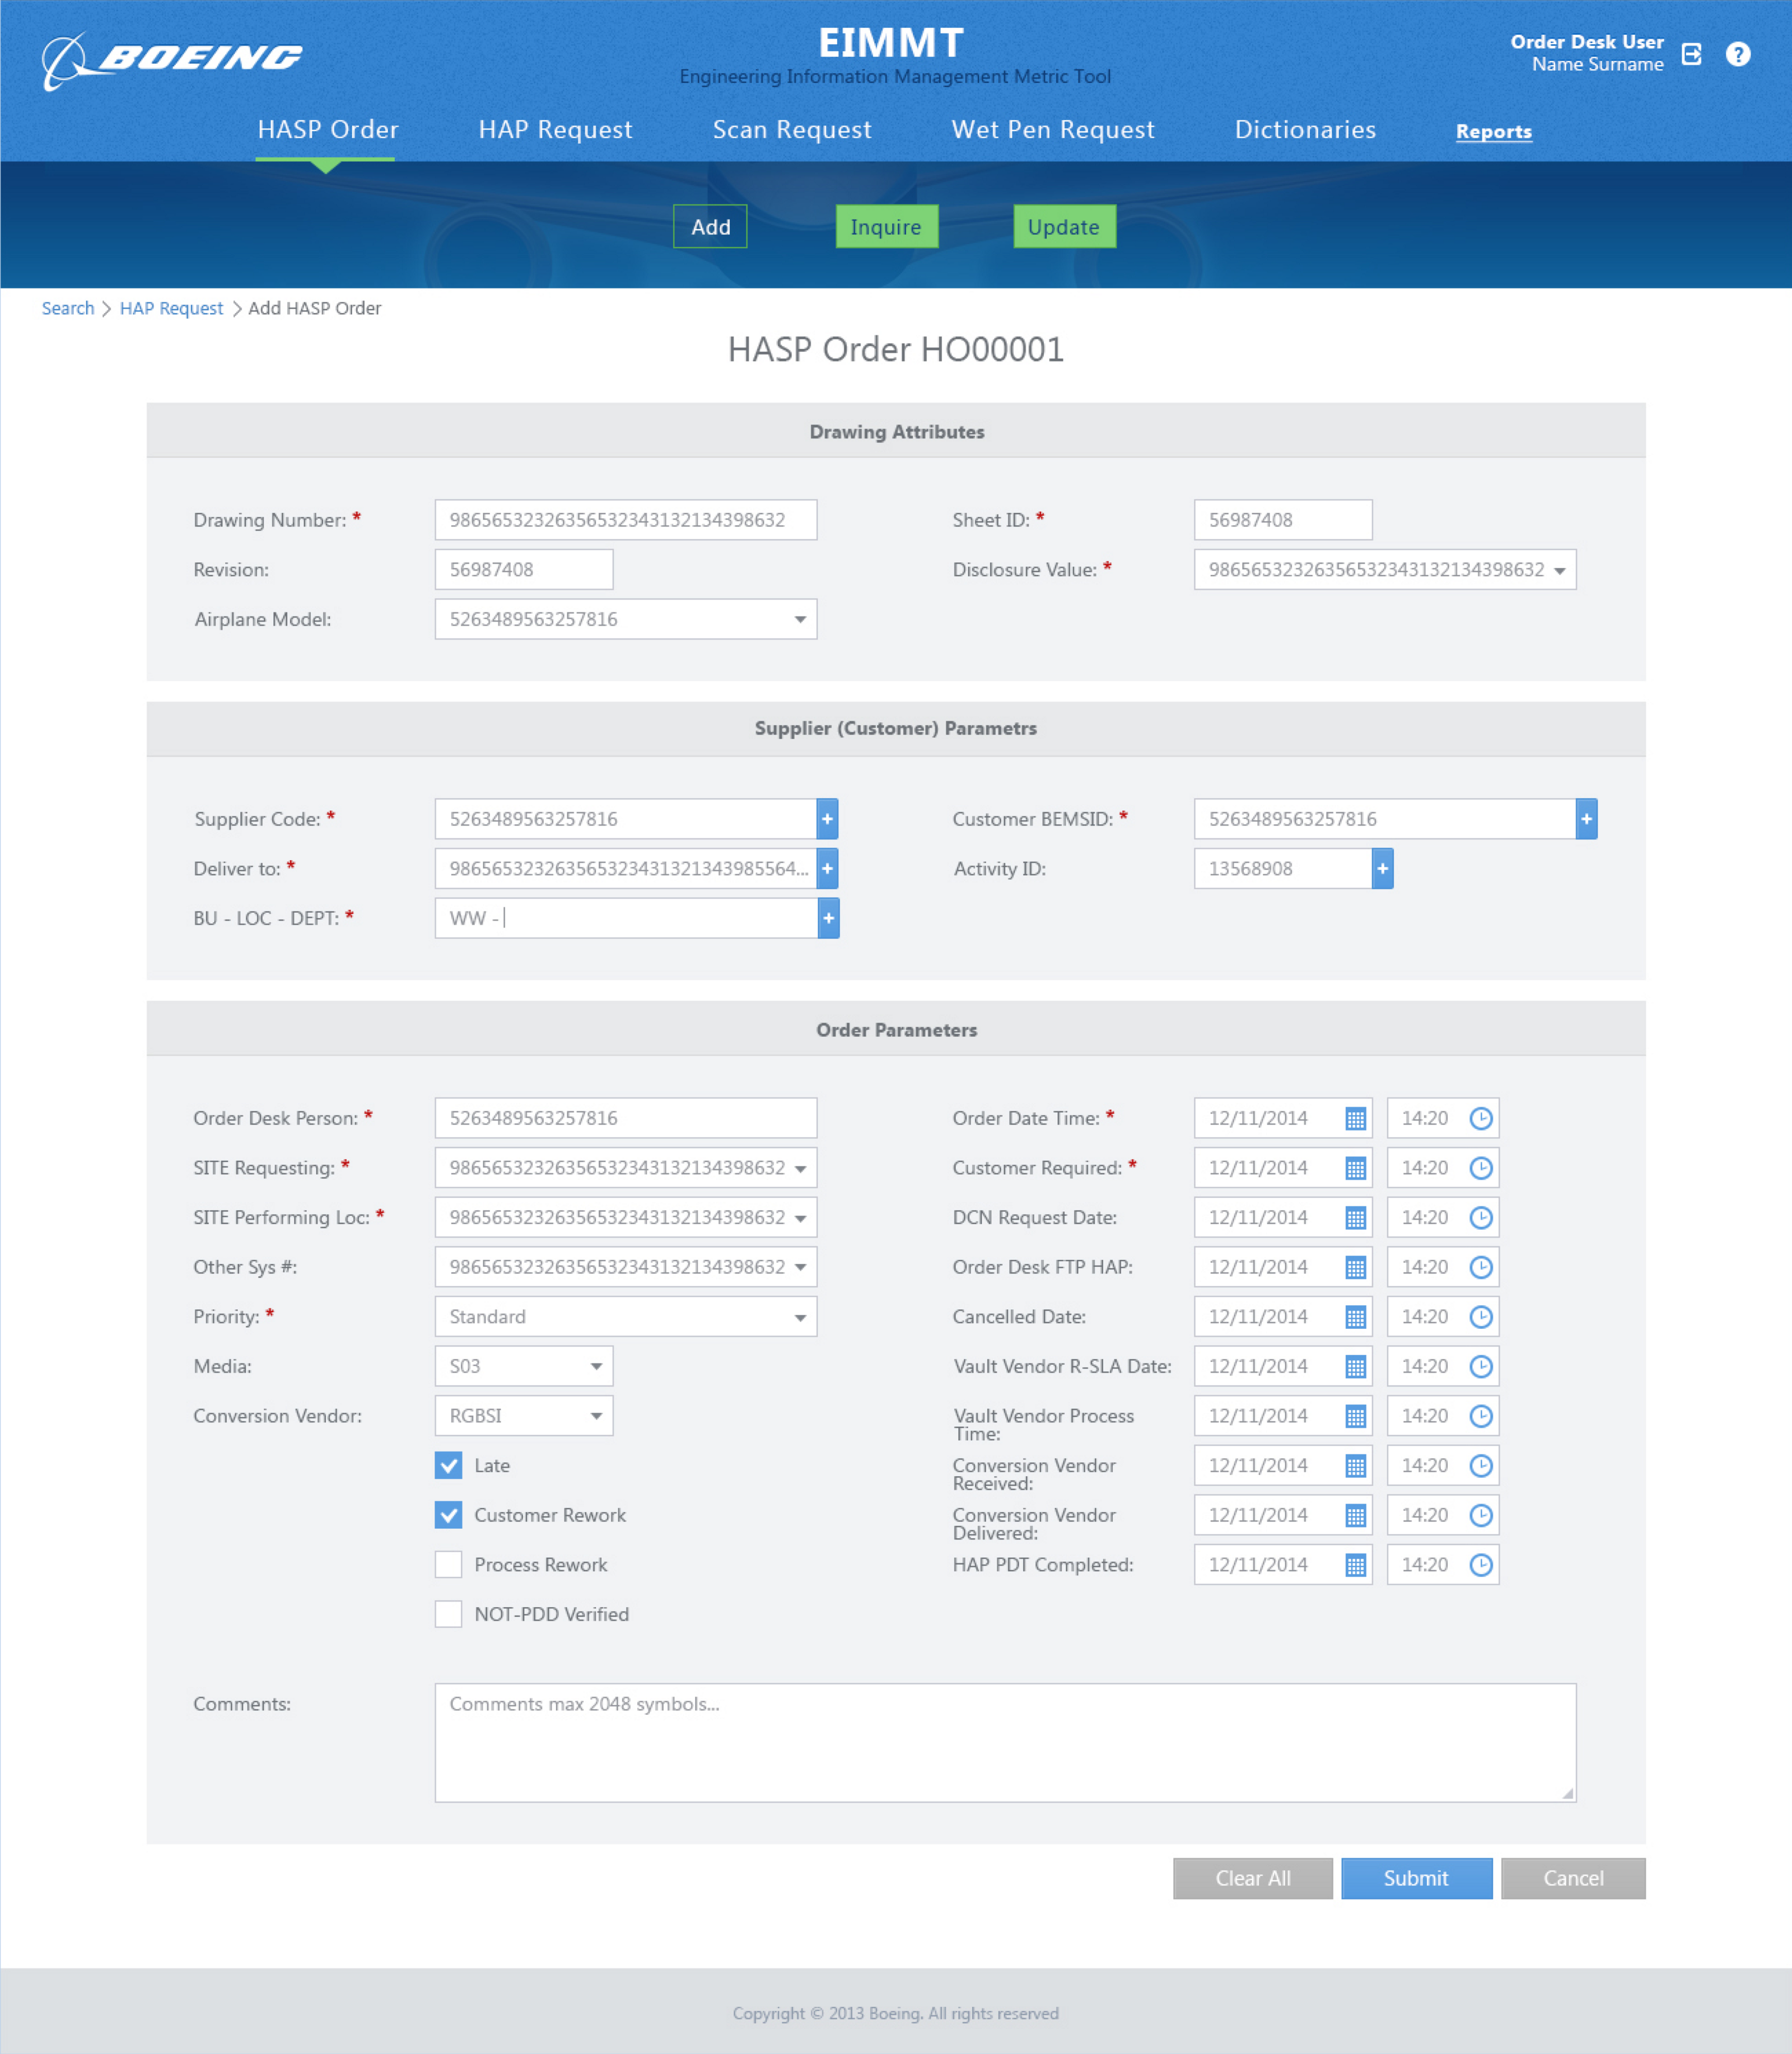Click plus icon next to Activity ID
Image resolution: width=1792 pixels, height=2054 pixels.
tap(1382, 869)
